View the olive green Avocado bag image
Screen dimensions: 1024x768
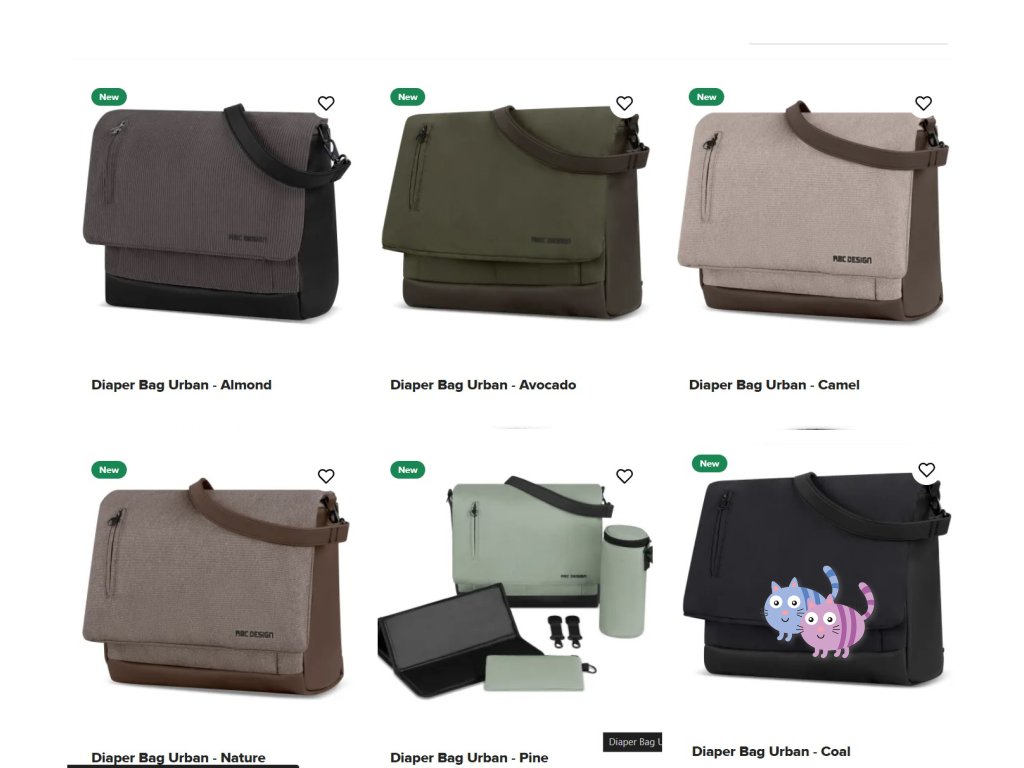click(x=515, y=212)
